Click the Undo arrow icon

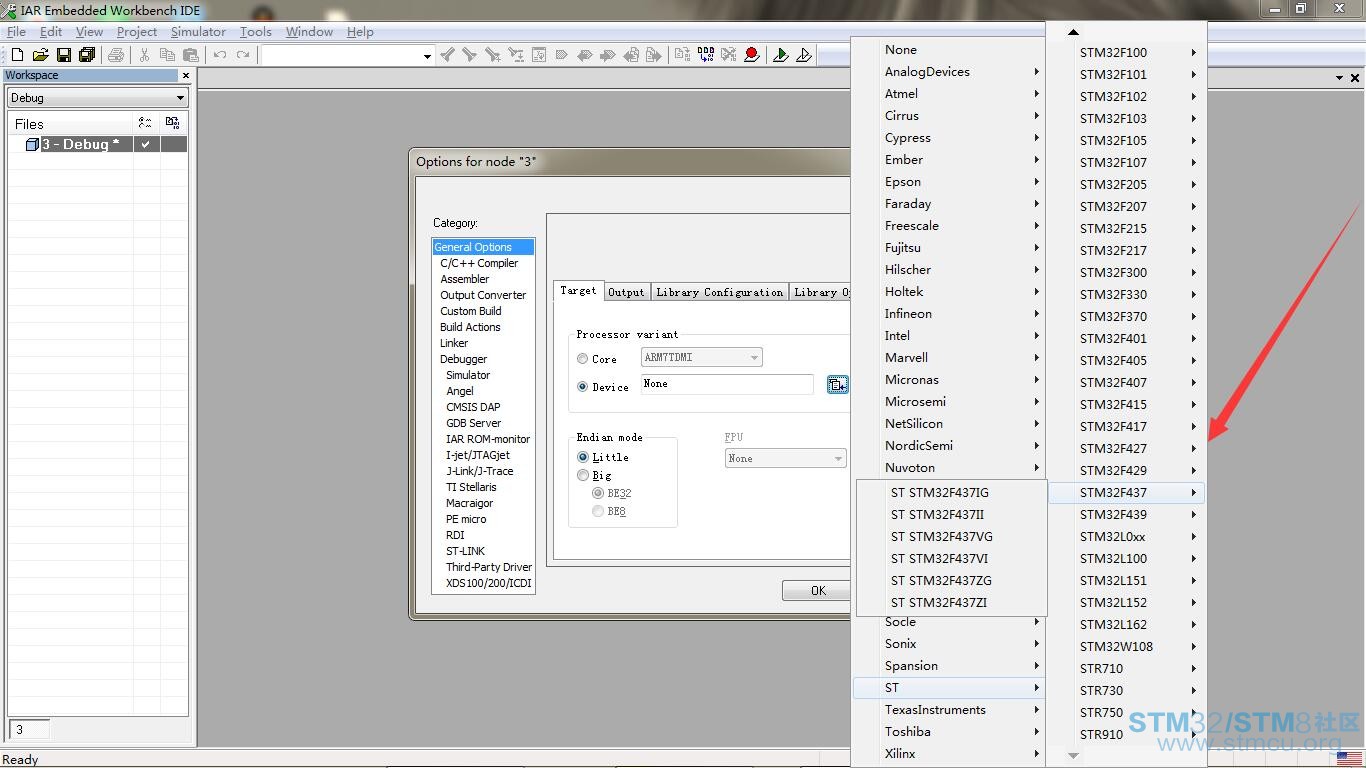(x=220, y=55)
